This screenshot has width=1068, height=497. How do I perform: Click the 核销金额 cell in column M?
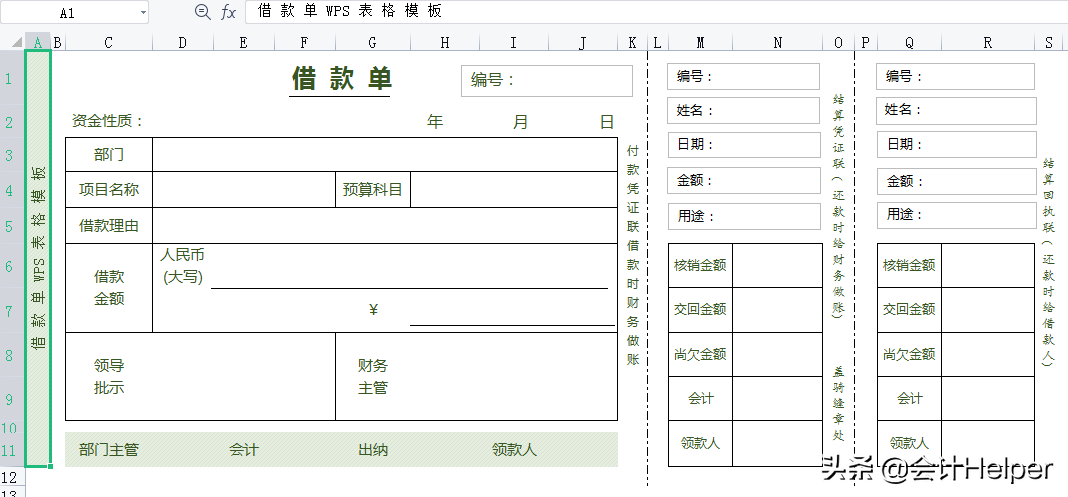pyautogui.click(x=700, y=265)
